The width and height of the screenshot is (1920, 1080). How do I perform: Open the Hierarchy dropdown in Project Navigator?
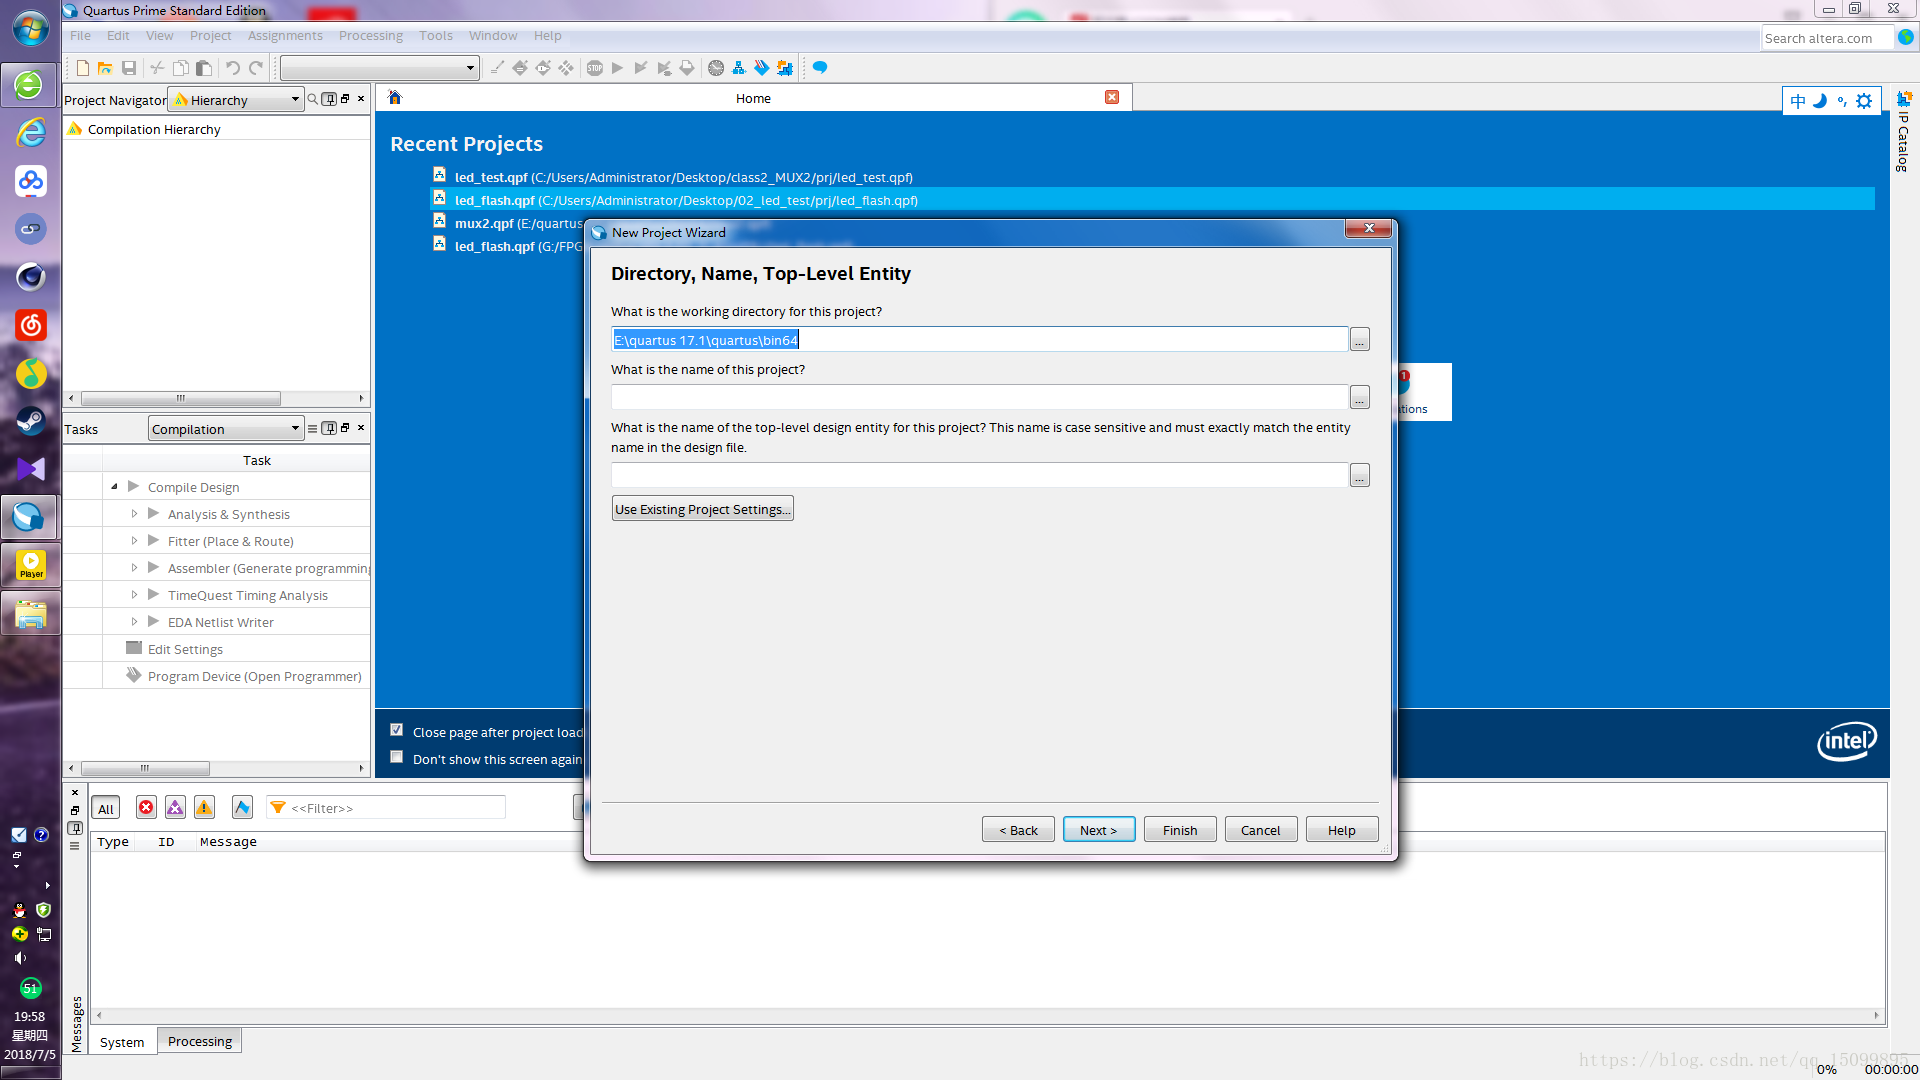[236, 100]
